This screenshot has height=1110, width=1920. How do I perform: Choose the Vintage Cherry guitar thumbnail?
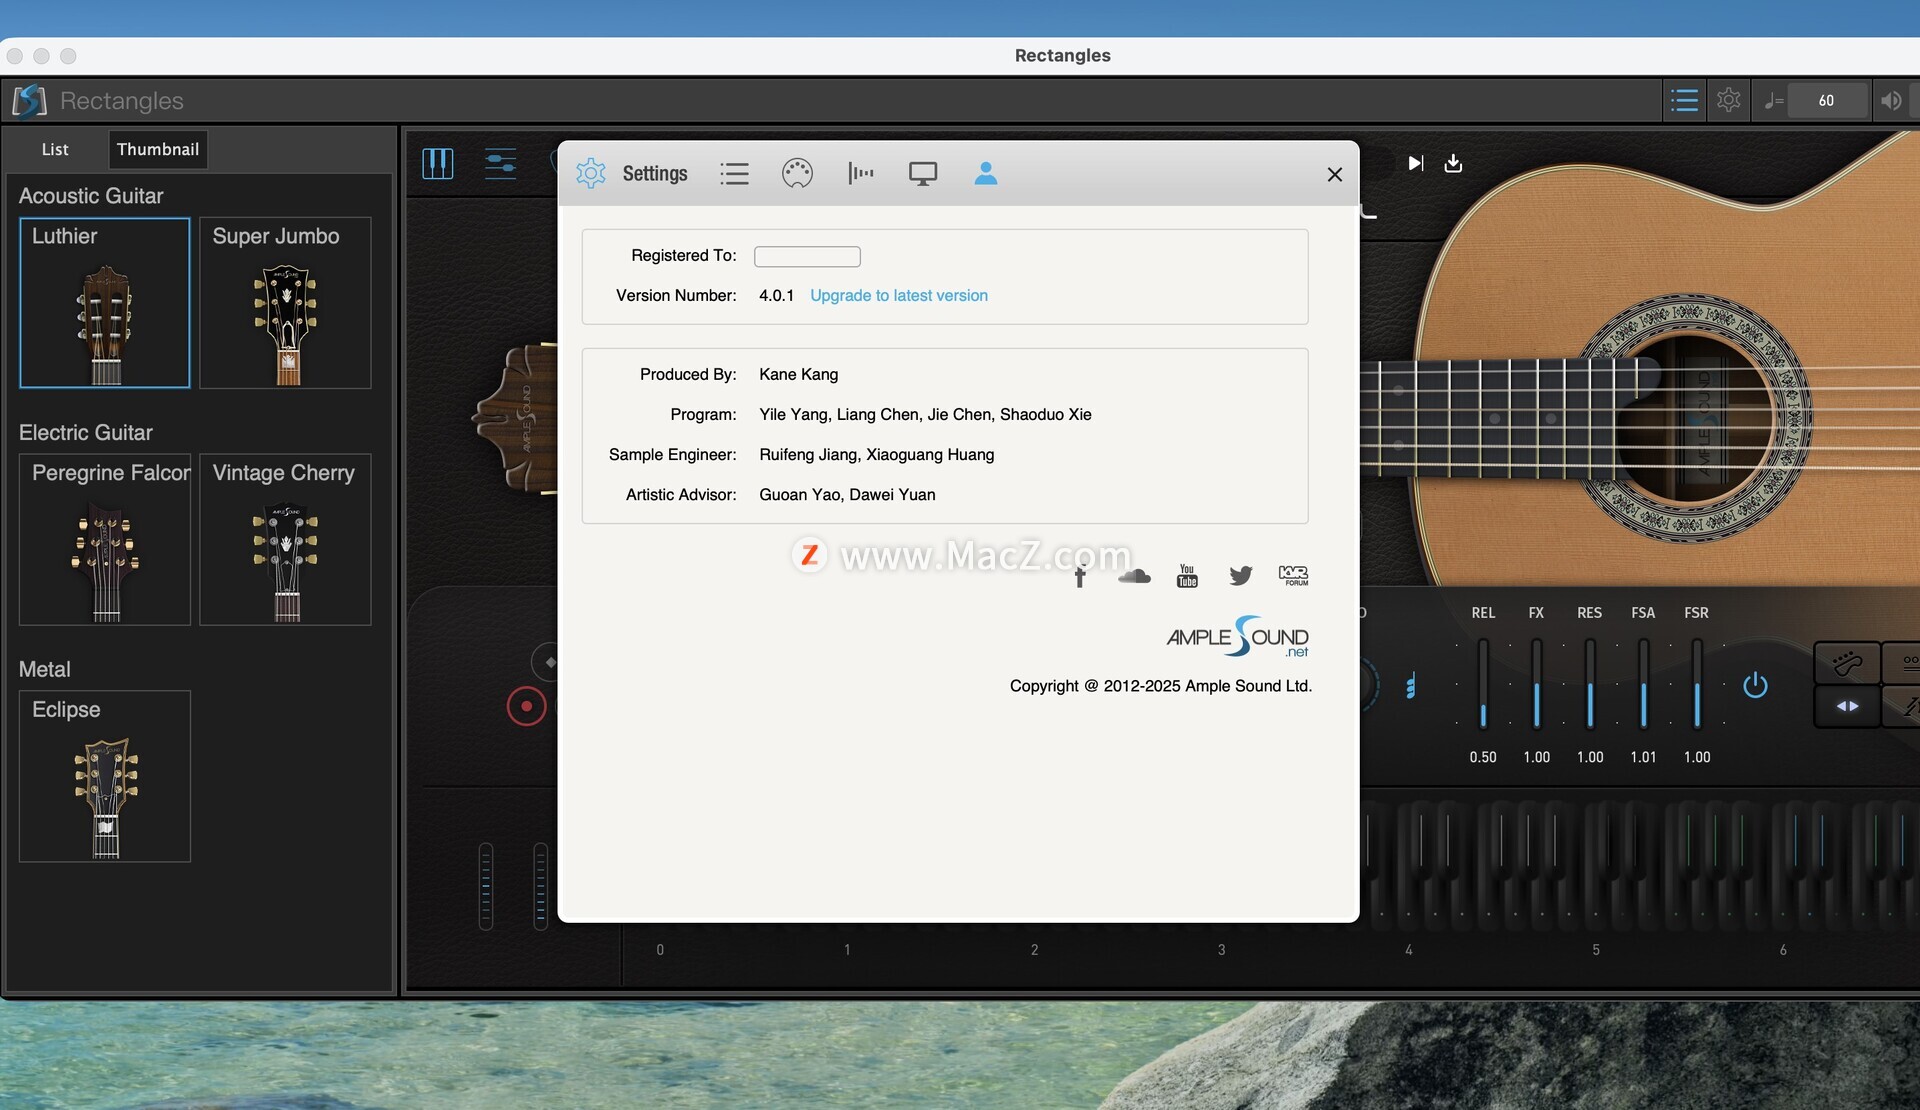click(x=285, y=539)
